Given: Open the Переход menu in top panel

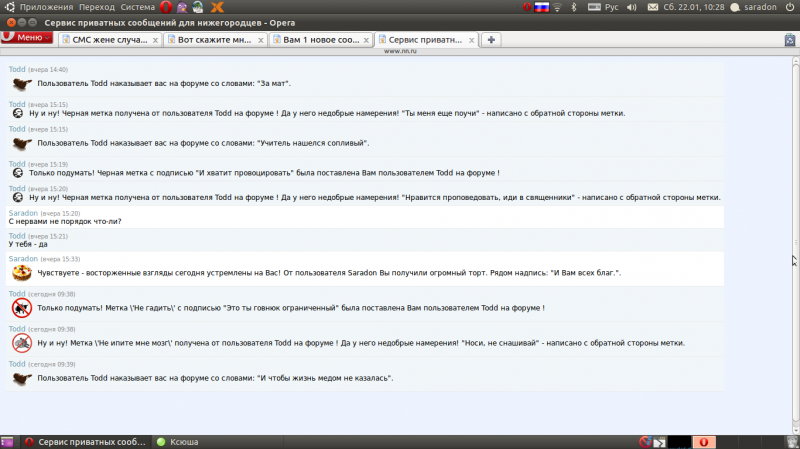Looking at the screenshot, I should click(x=99, y=7).
